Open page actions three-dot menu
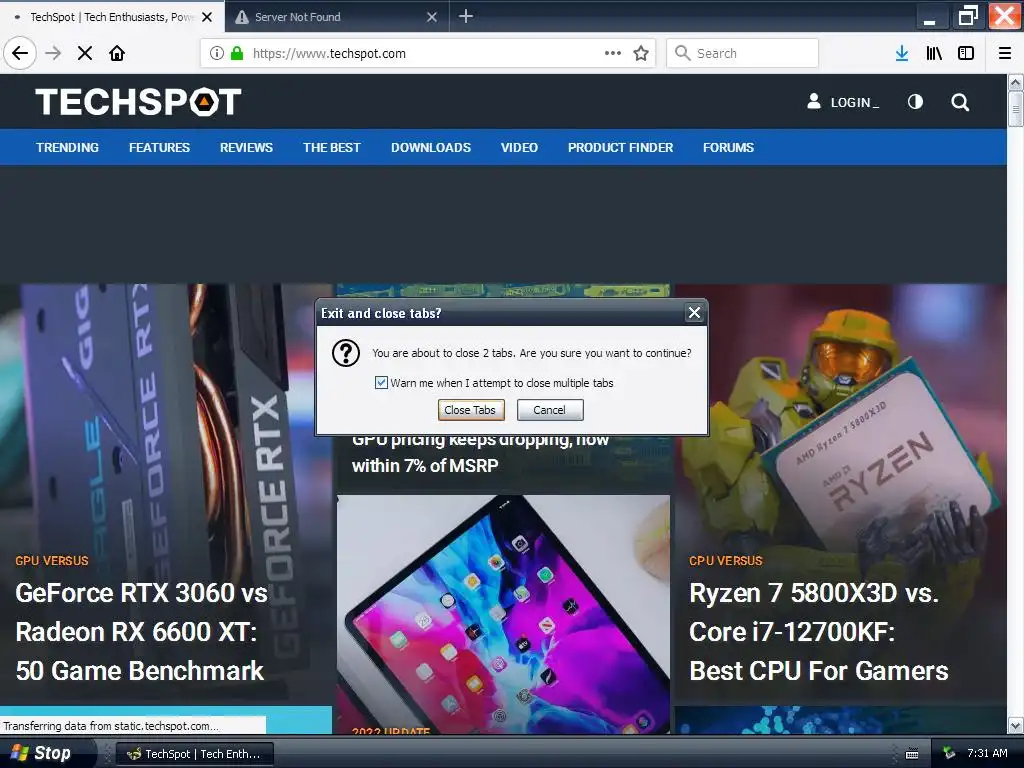 pos(613,53)
